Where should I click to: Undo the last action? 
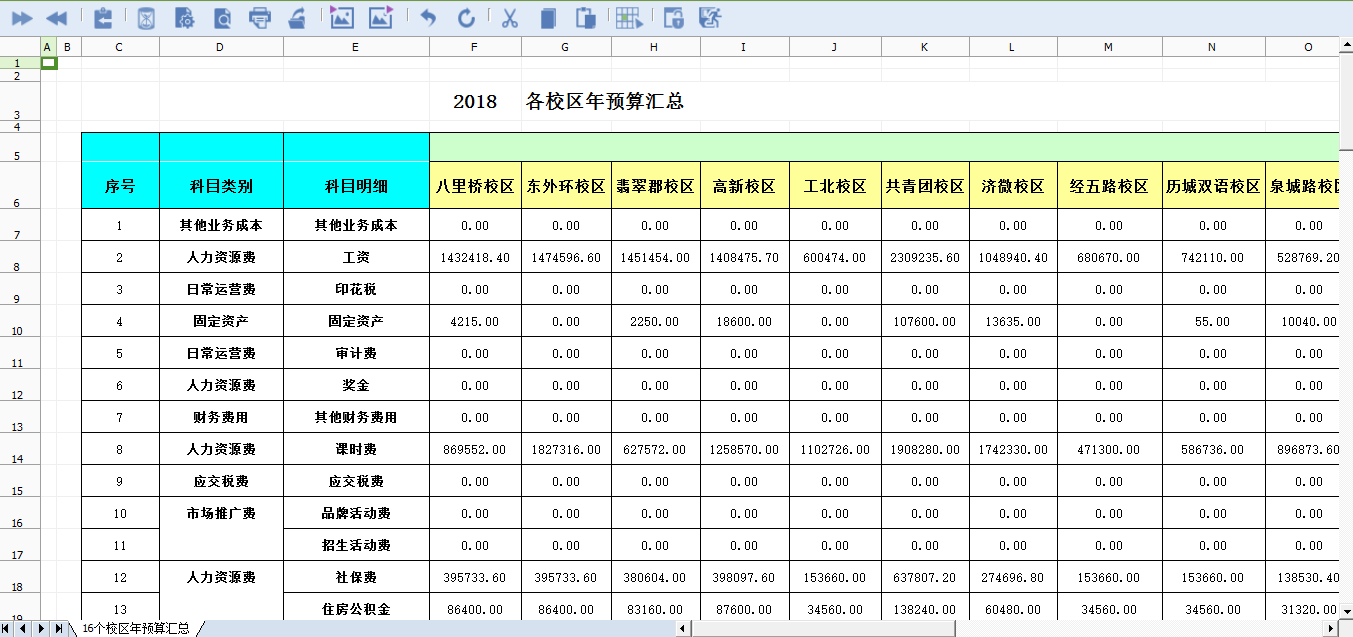point(428,17)
